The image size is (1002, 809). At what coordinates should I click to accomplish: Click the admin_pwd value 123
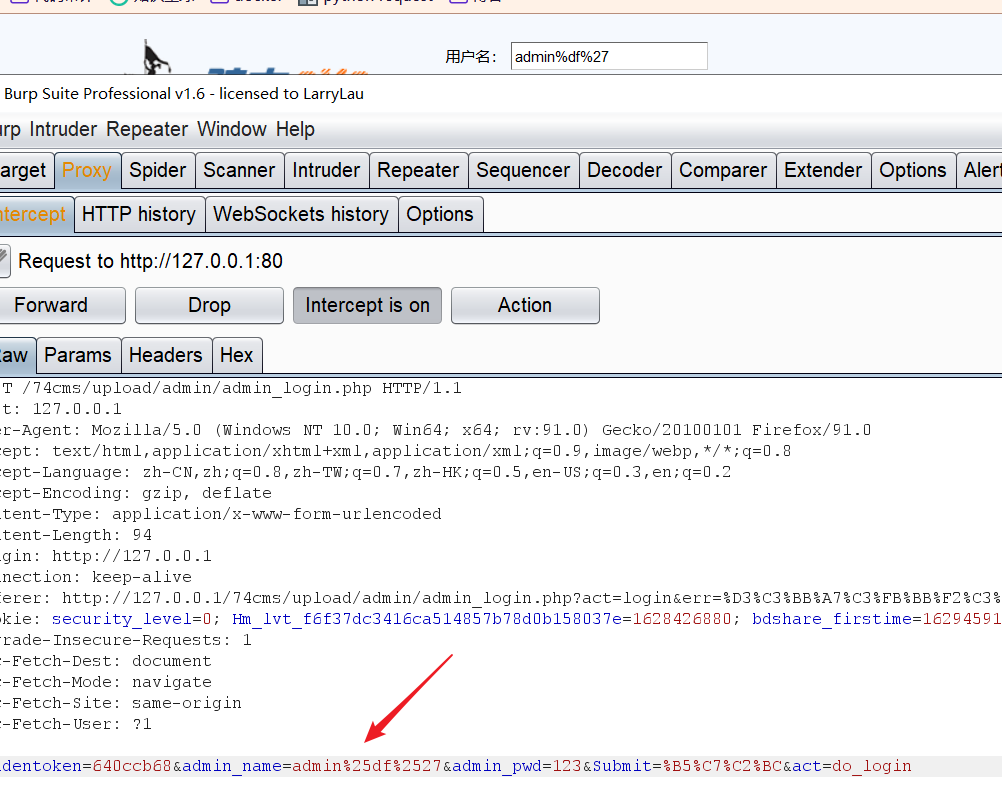(x=567, y=766)
